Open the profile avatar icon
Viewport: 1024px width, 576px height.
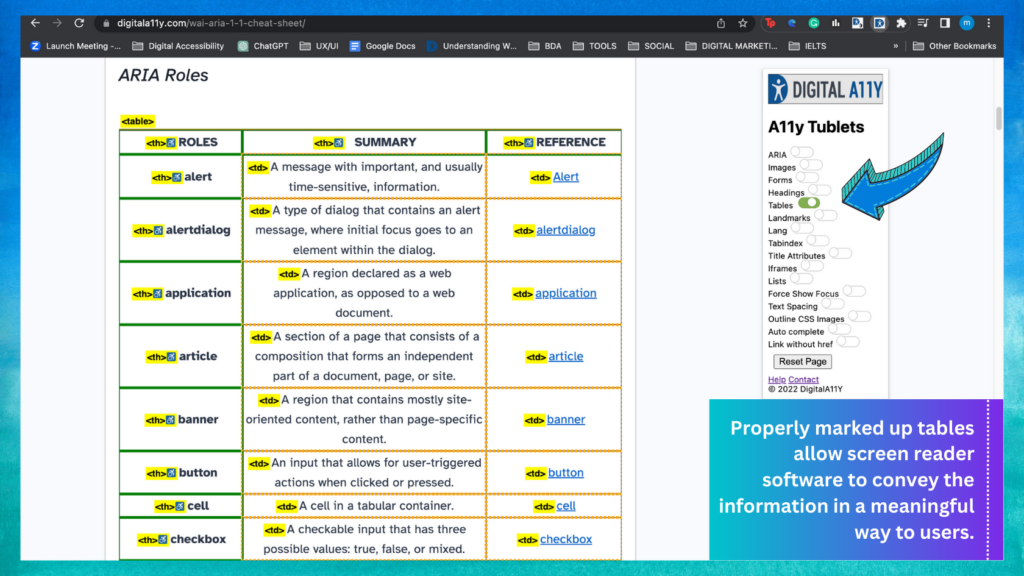[966, 23]
